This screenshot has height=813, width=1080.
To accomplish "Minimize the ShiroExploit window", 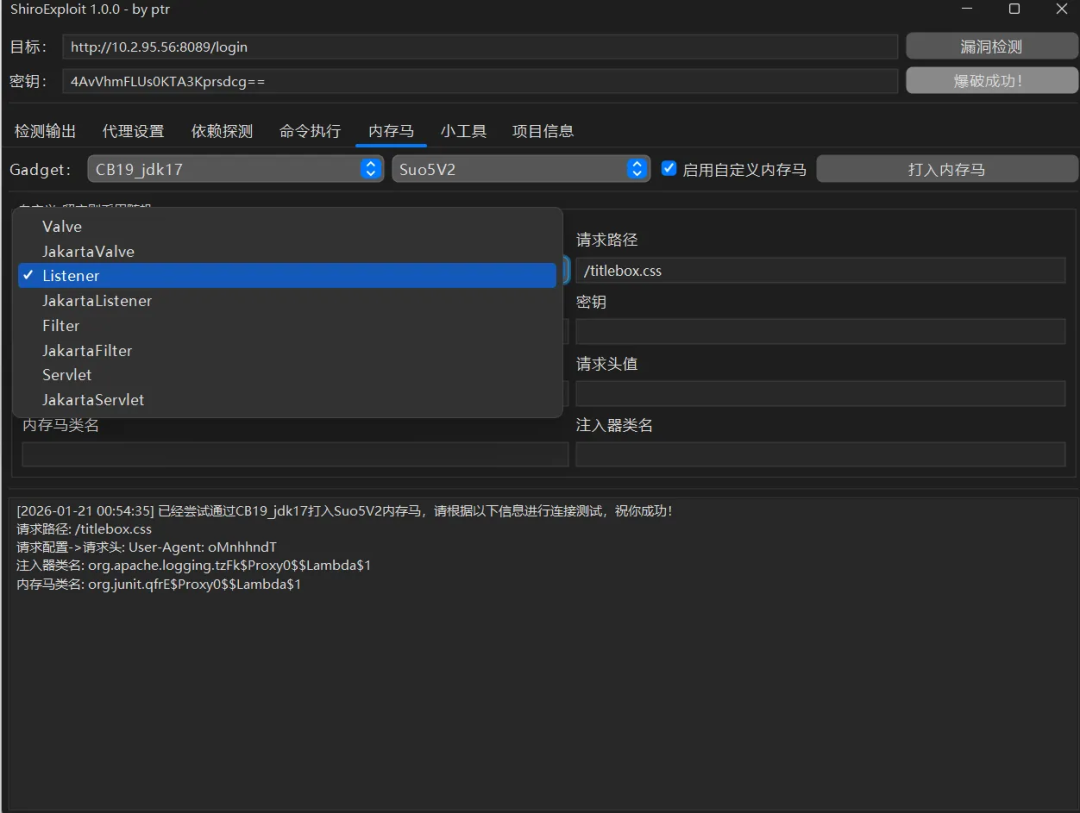I will [x=967, y=9].
